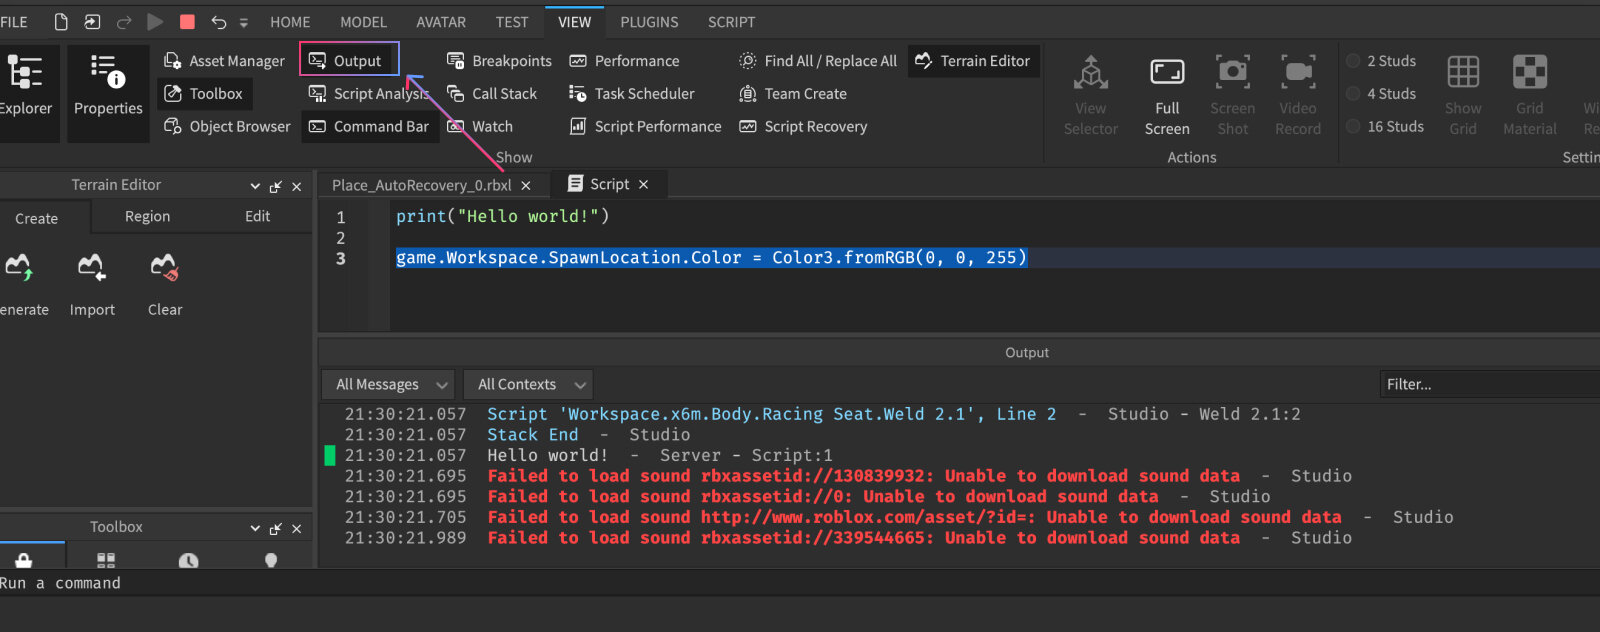Open Script Recovery

pyautogui.click(x=803, y=126)
